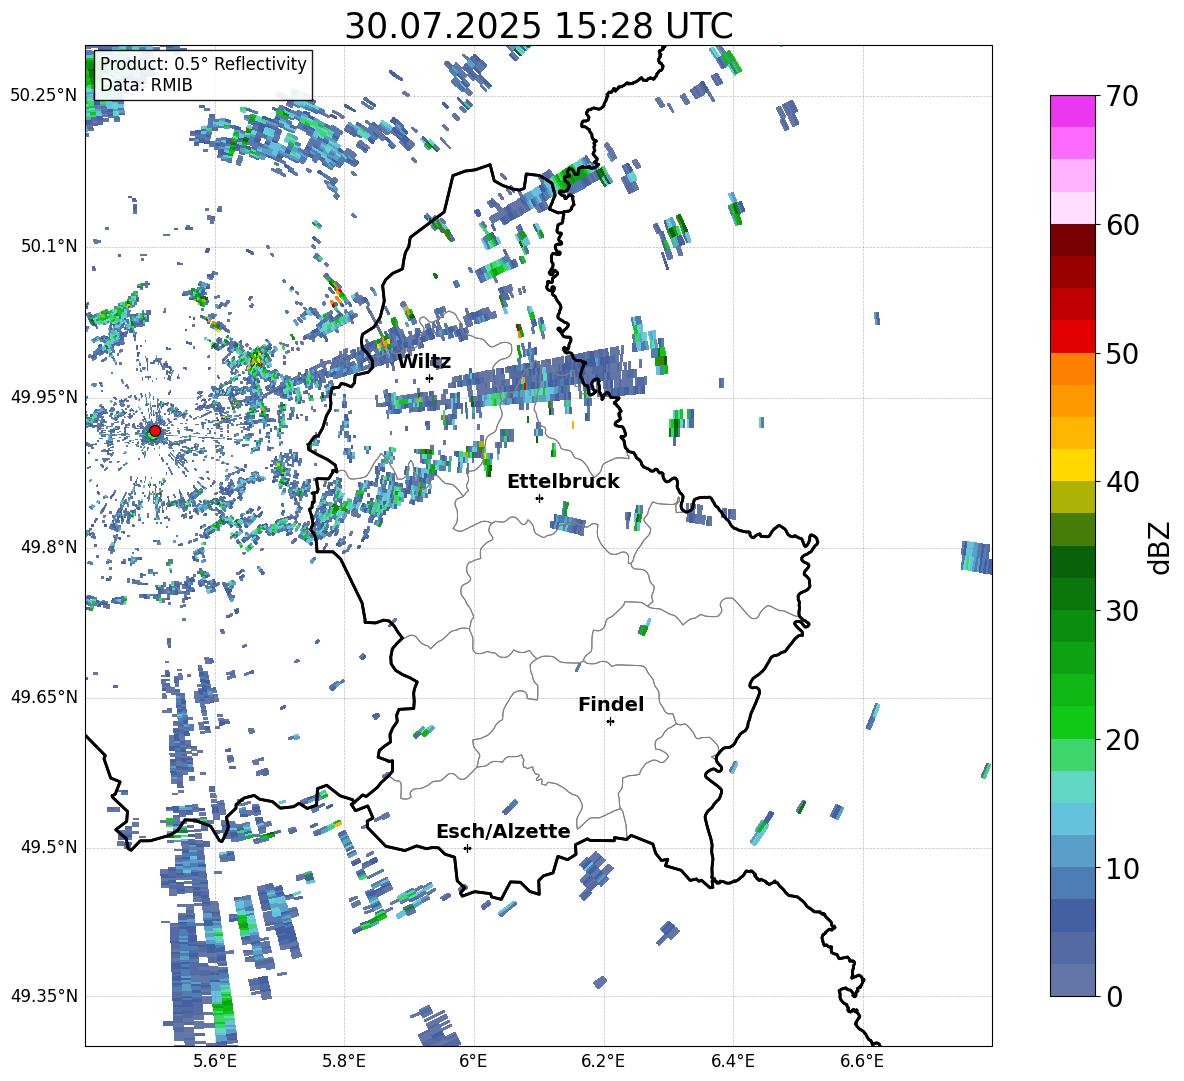The height and width of the screenshot is (1081, 1184).
Task: Click the 49.35°N latitude label
Action: pos(44,996)
